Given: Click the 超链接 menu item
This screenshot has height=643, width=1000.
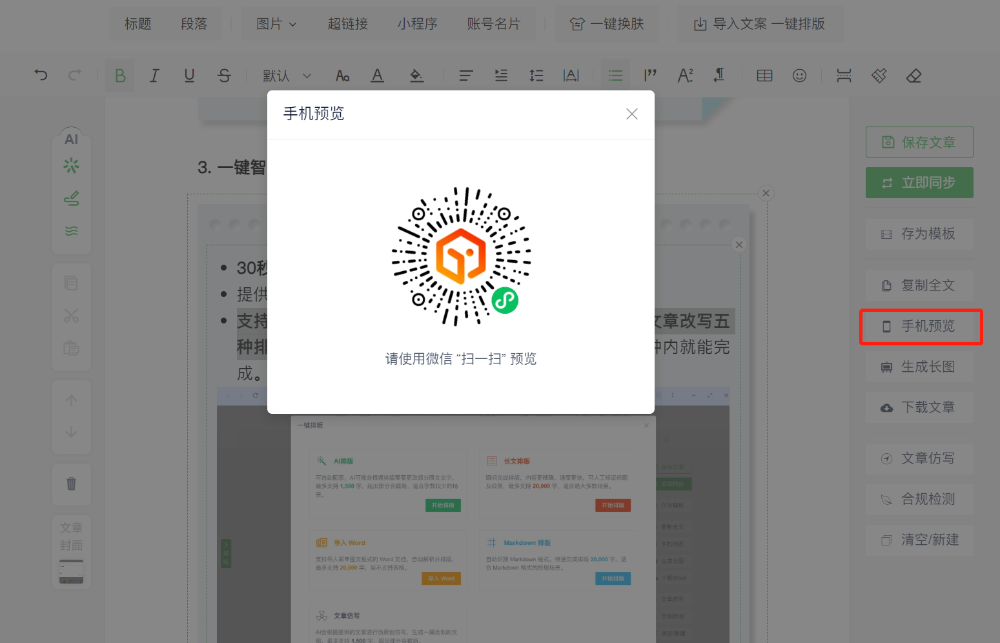Looking at the screenshot, I should 348,24.
